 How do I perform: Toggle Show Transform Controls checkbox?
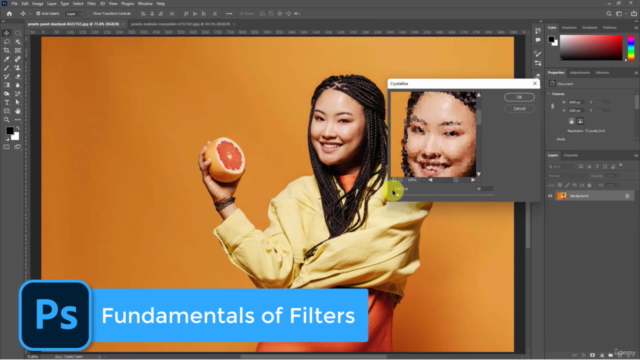[x=90, y=13]
